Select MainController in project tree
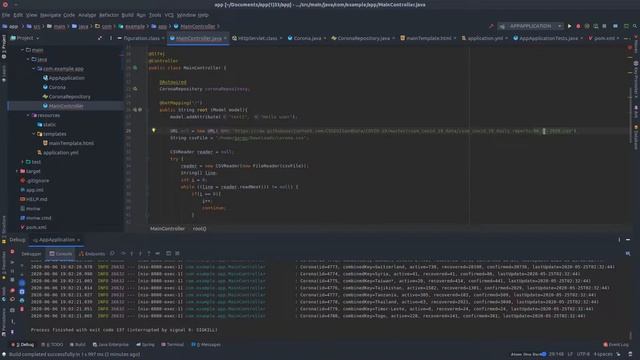Screen dimensions: 640x360 pos(66,106)
